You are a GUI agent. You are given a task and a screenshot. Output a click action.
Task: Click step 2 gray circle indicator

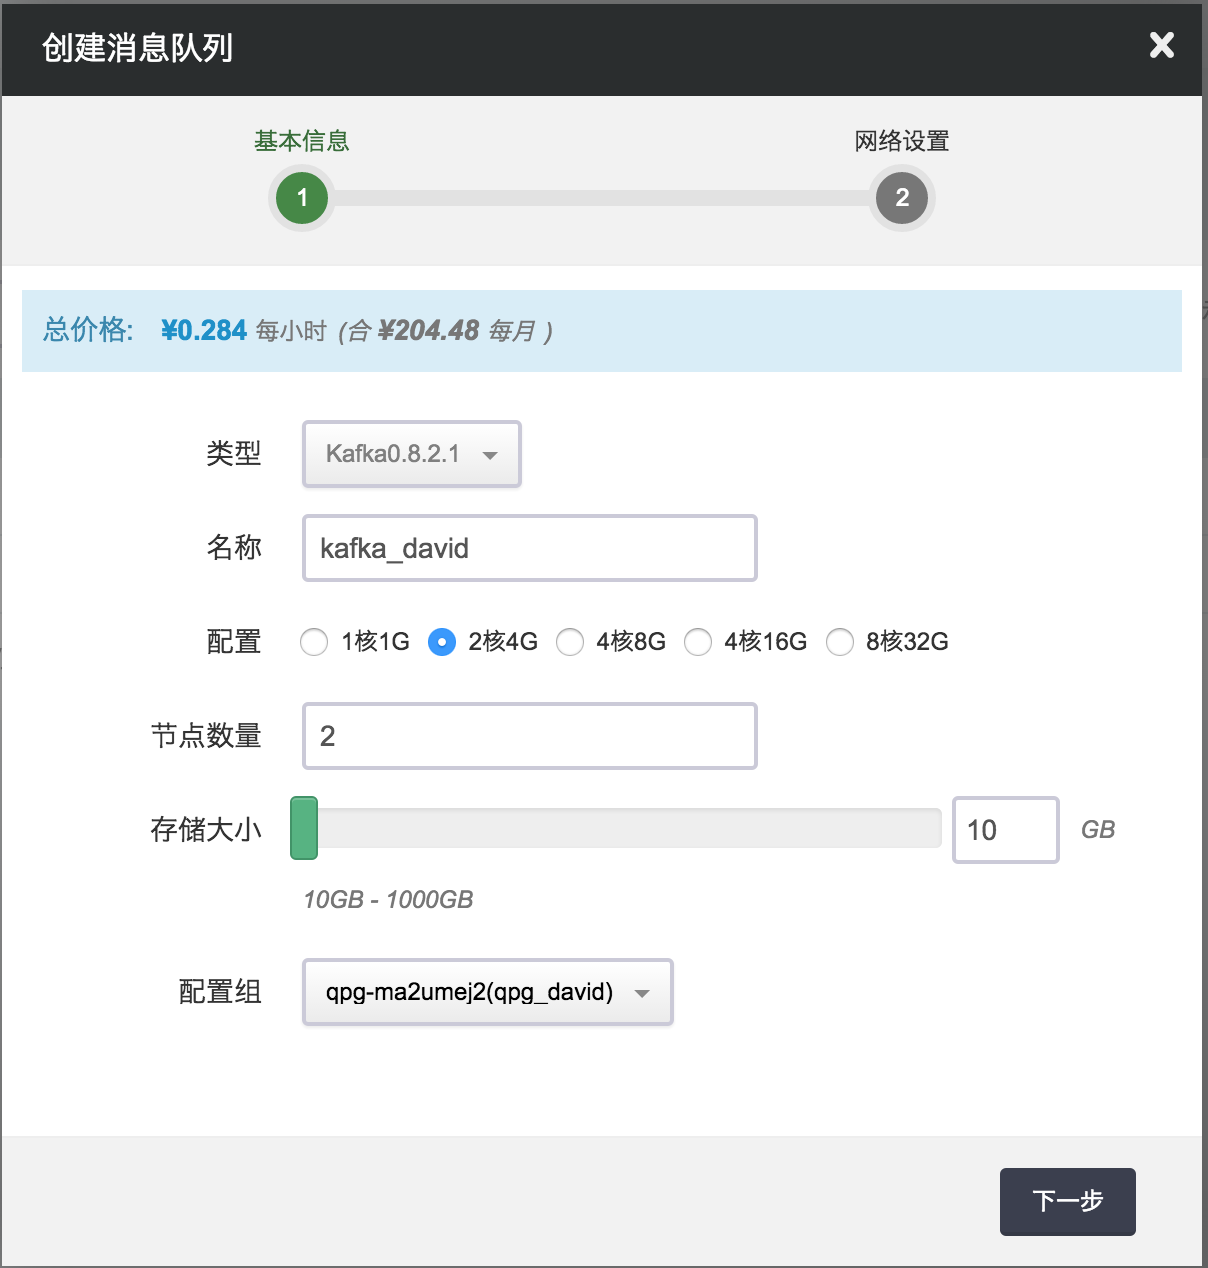(x=901, y=198)
